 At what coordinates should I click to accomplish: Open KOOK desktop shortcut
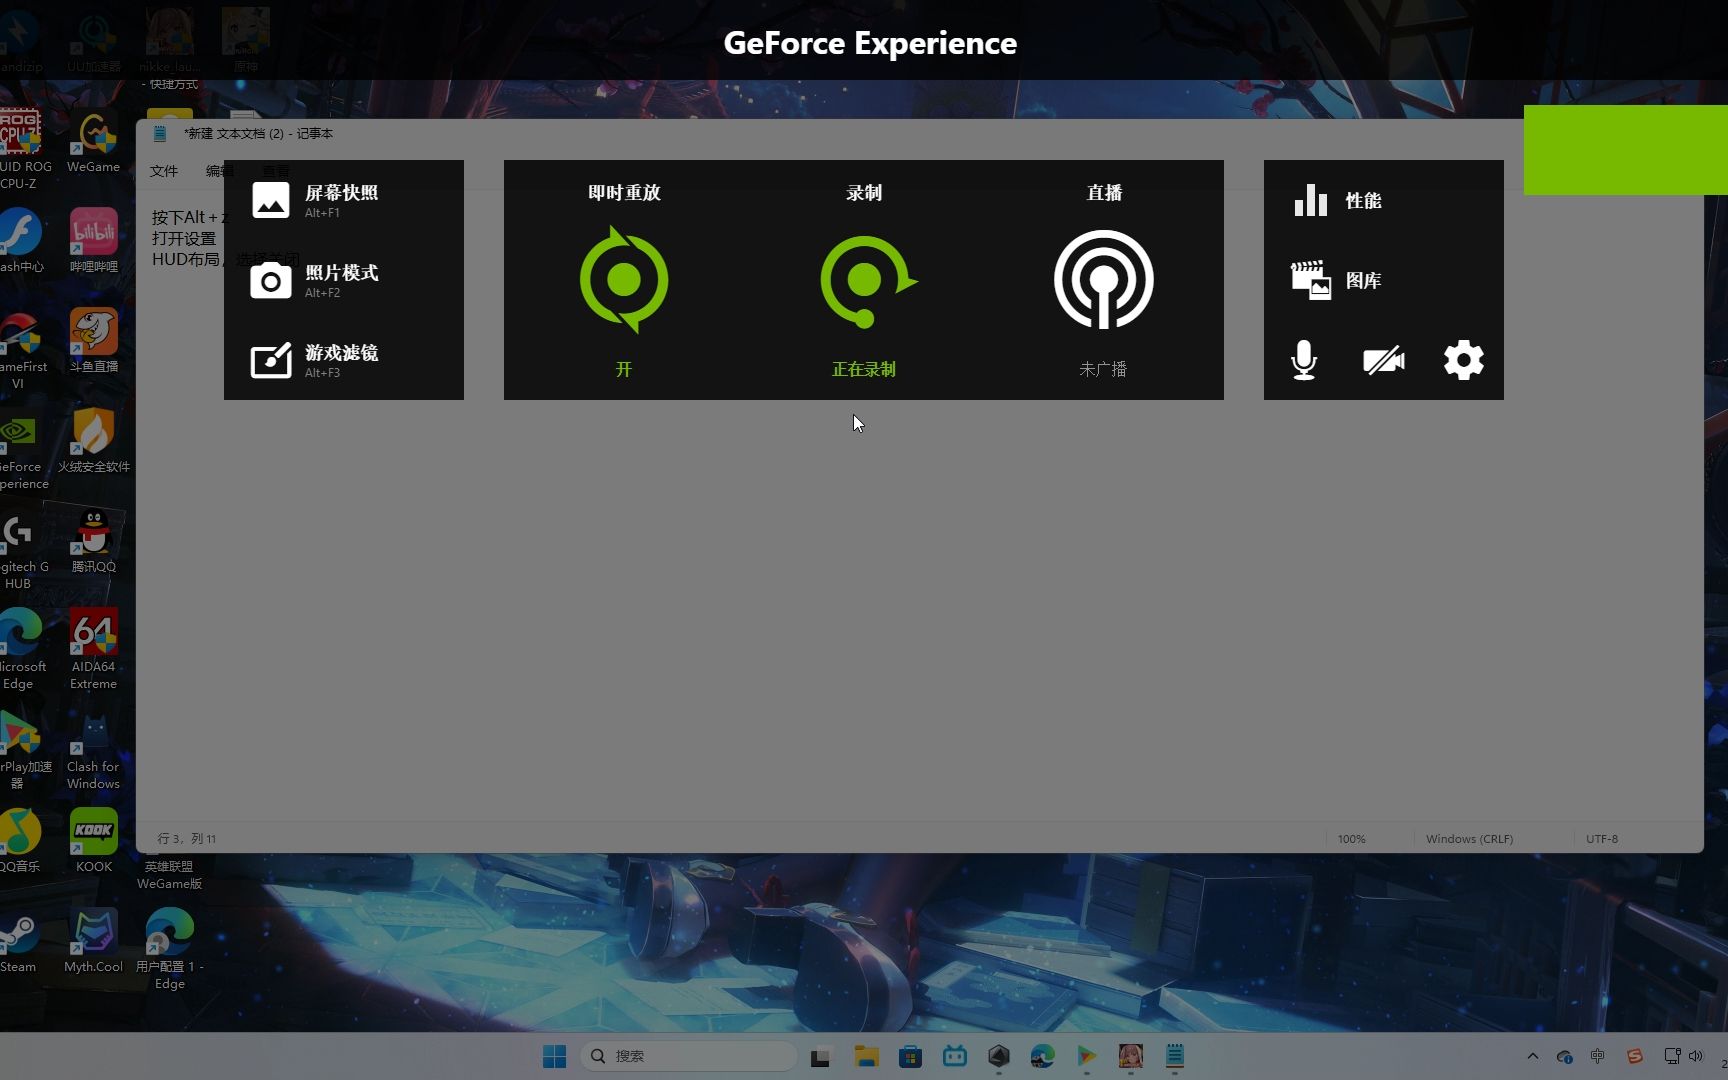coord(94,840)
